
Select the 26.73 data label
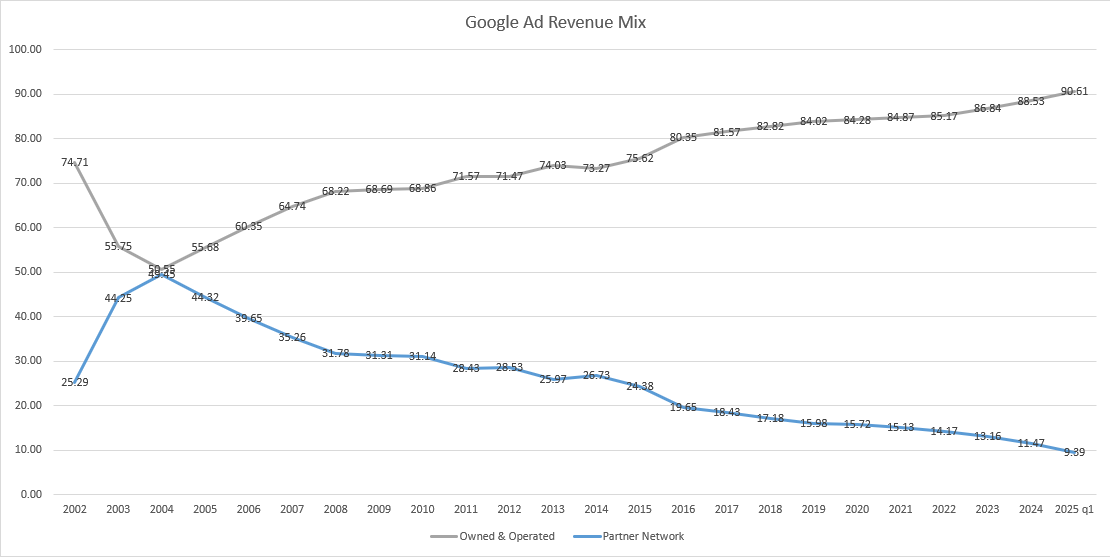[596, 376]
